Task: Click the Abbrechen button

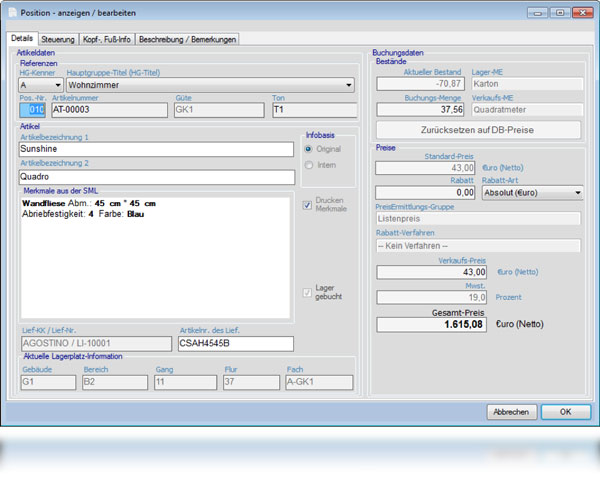Action: point(512,412)
